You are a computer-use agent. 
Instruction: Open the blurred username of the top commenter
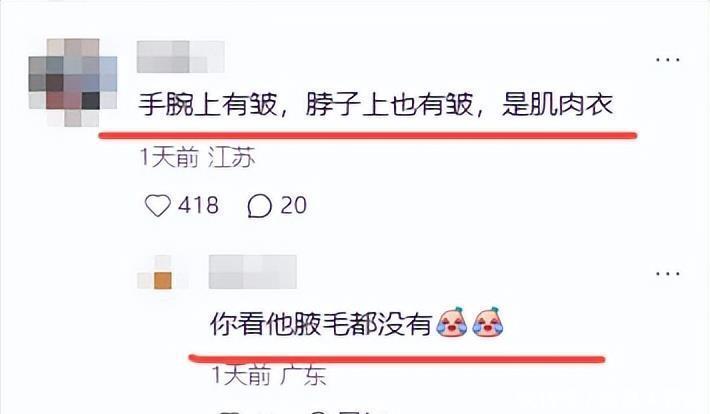tap(181, 57)
